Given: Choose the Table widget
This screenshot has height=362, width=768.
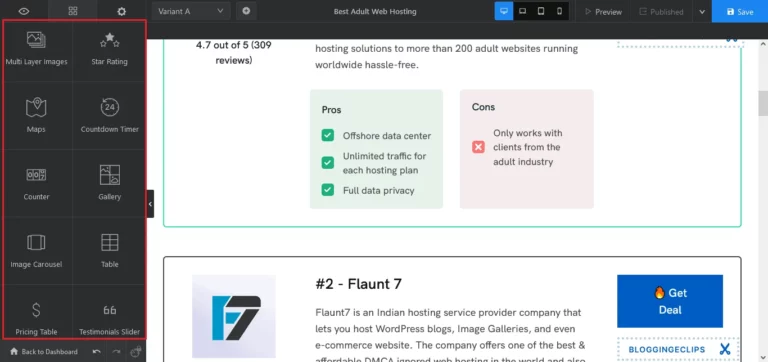Looking at the screenshot, I should [109, 250].
